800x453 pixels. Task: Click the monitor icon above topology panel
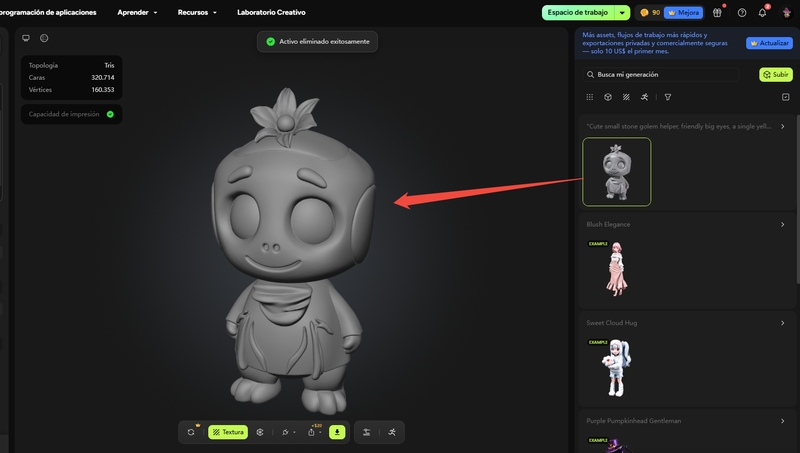pyautogui.click(x=26, y=38)
